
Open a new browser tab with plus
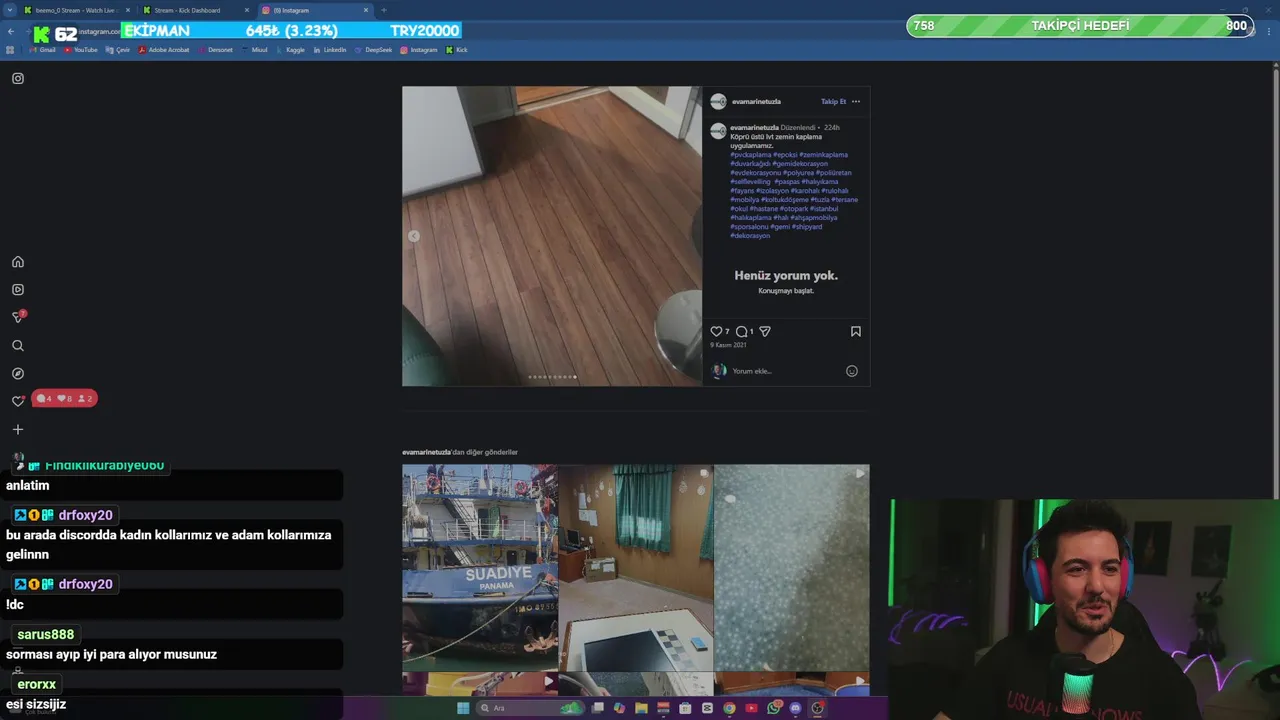coord(384,10)
